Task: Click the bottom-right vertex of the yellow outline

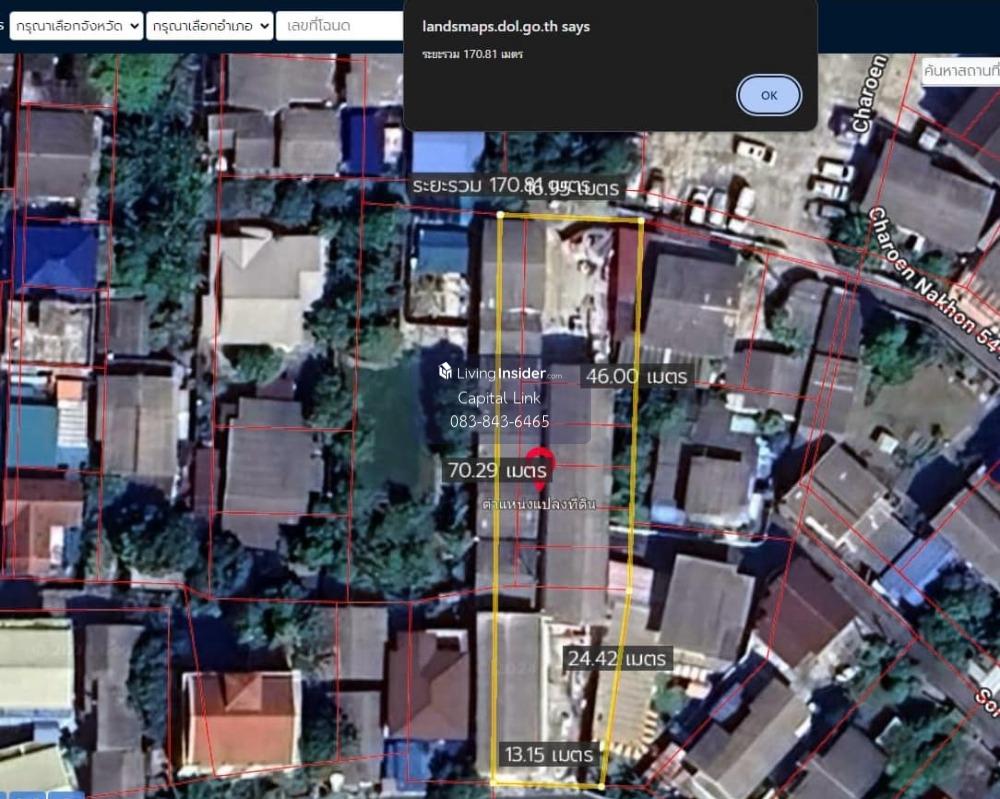Action: 600,786
